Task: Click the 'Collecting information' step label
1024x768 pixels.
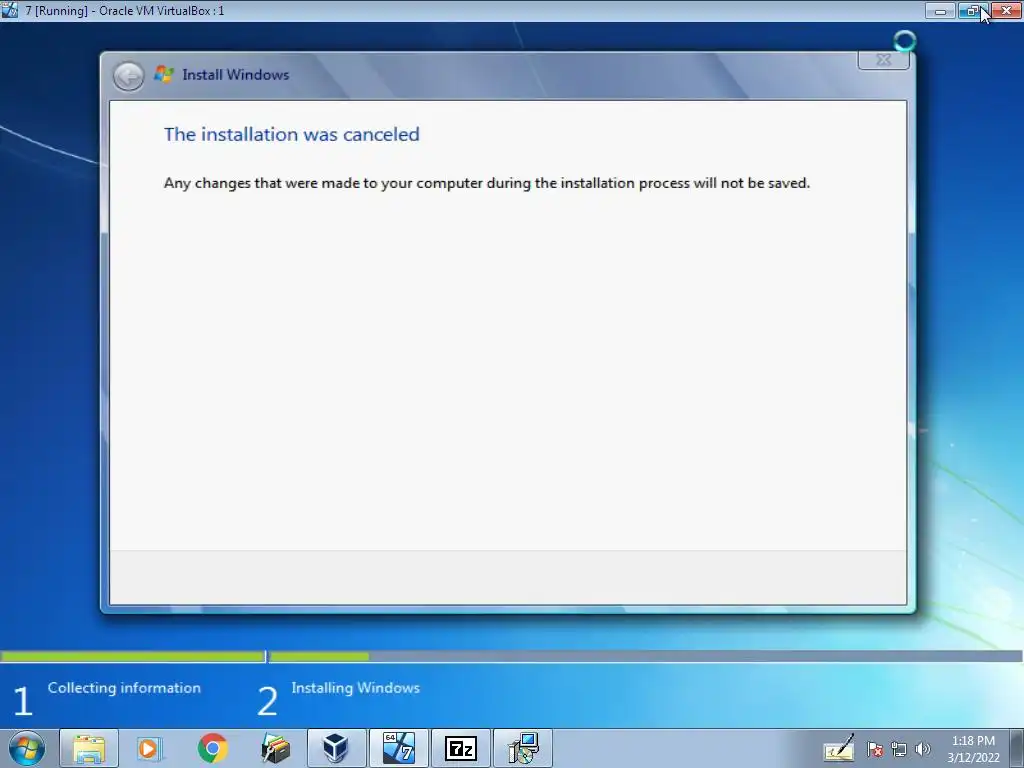Action: pos(124,688)
